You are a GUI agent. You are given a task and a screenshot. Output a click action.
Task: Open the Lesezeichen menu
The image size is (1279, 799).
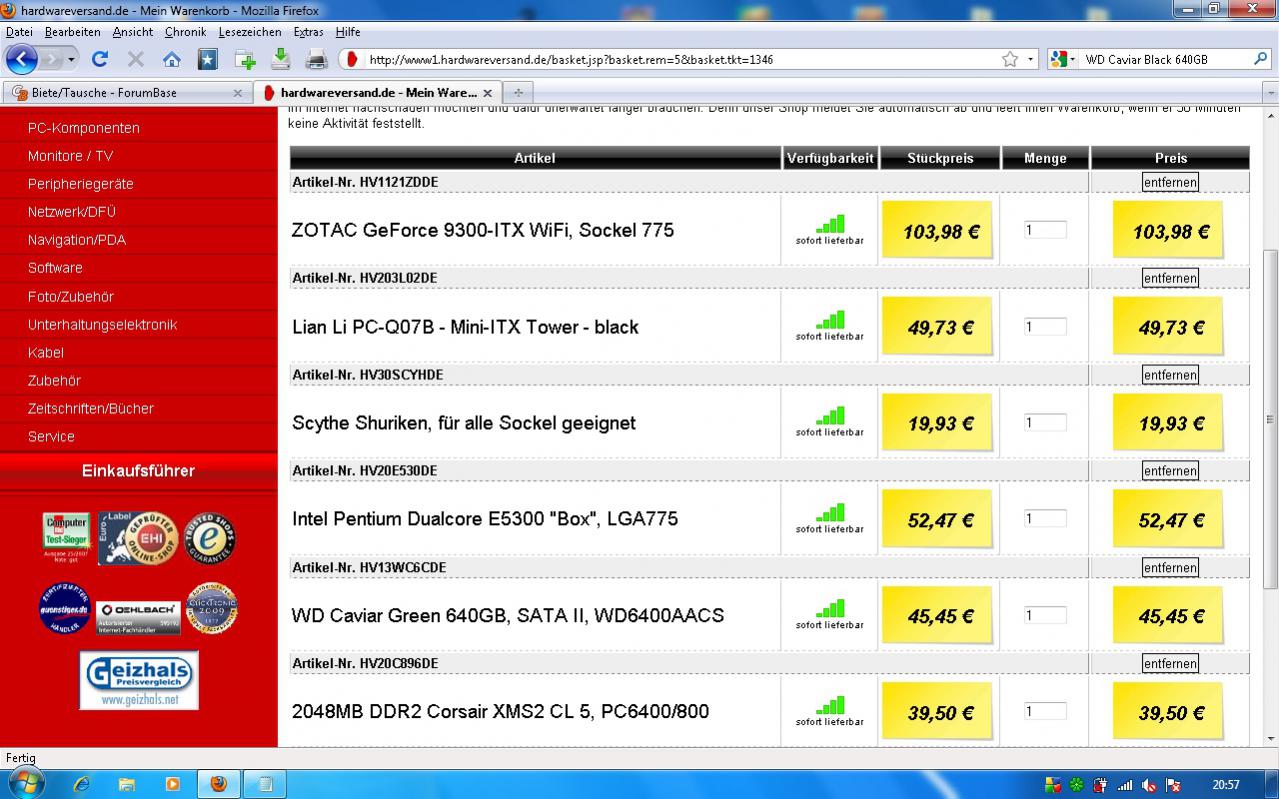point(250,32)
